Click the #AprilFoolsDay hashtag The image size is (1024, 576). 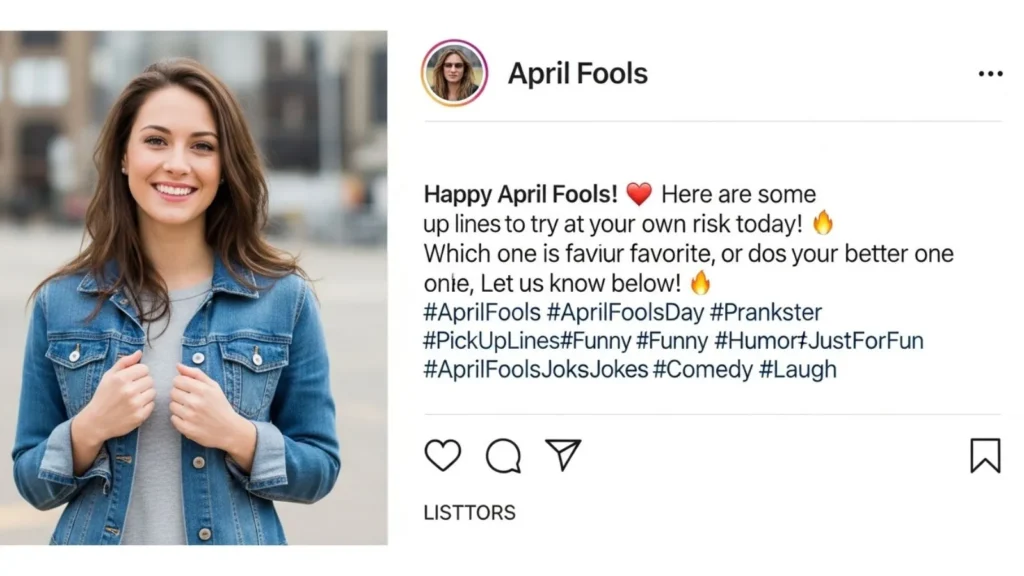622,312
